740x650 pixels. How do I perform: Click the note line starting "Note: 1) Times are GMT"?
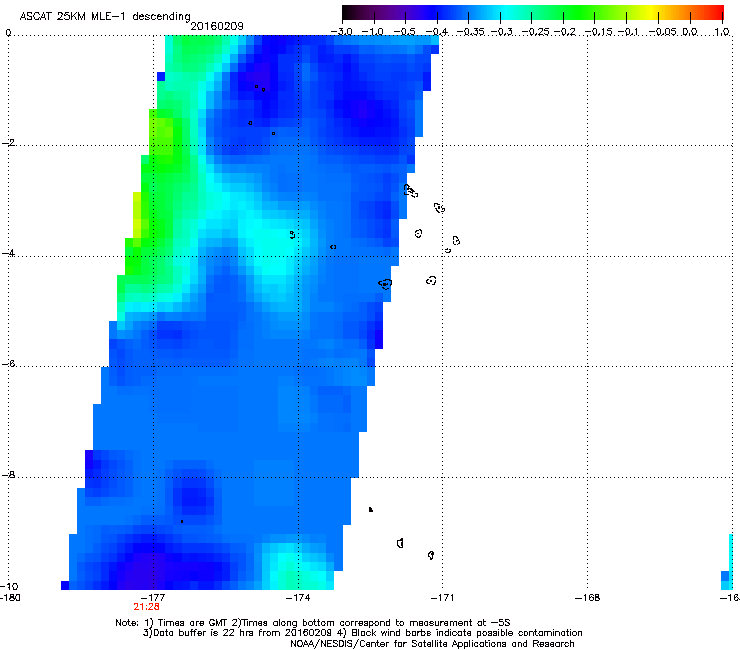point(313,623)
